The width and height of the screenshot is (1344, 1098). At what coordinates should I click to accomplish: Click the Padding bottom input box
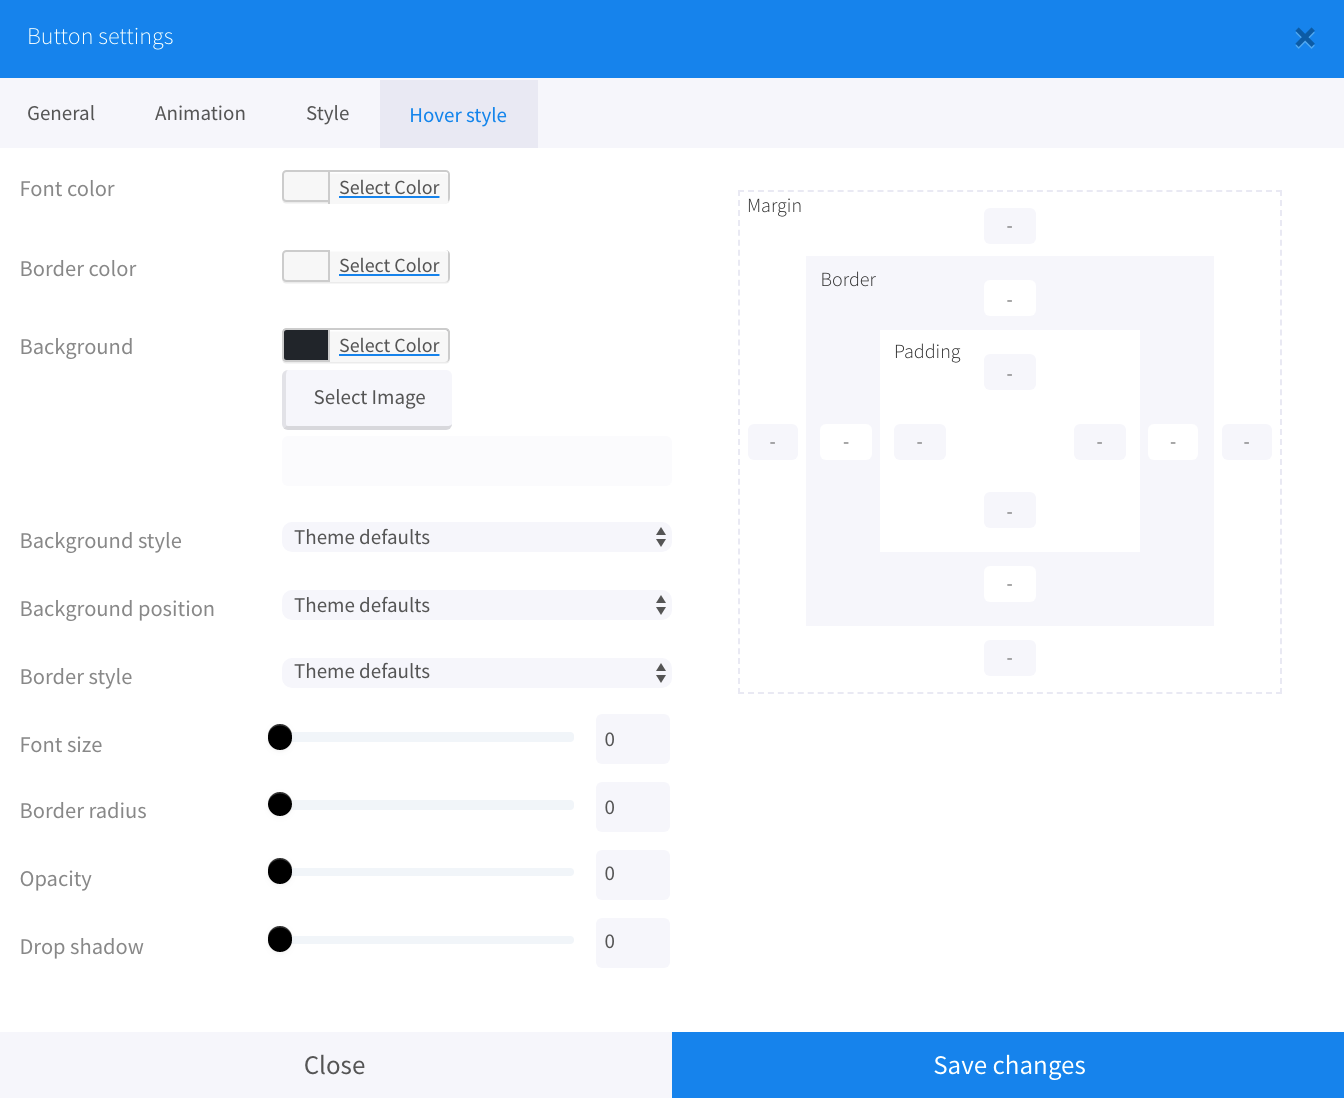pos(1010,510)
